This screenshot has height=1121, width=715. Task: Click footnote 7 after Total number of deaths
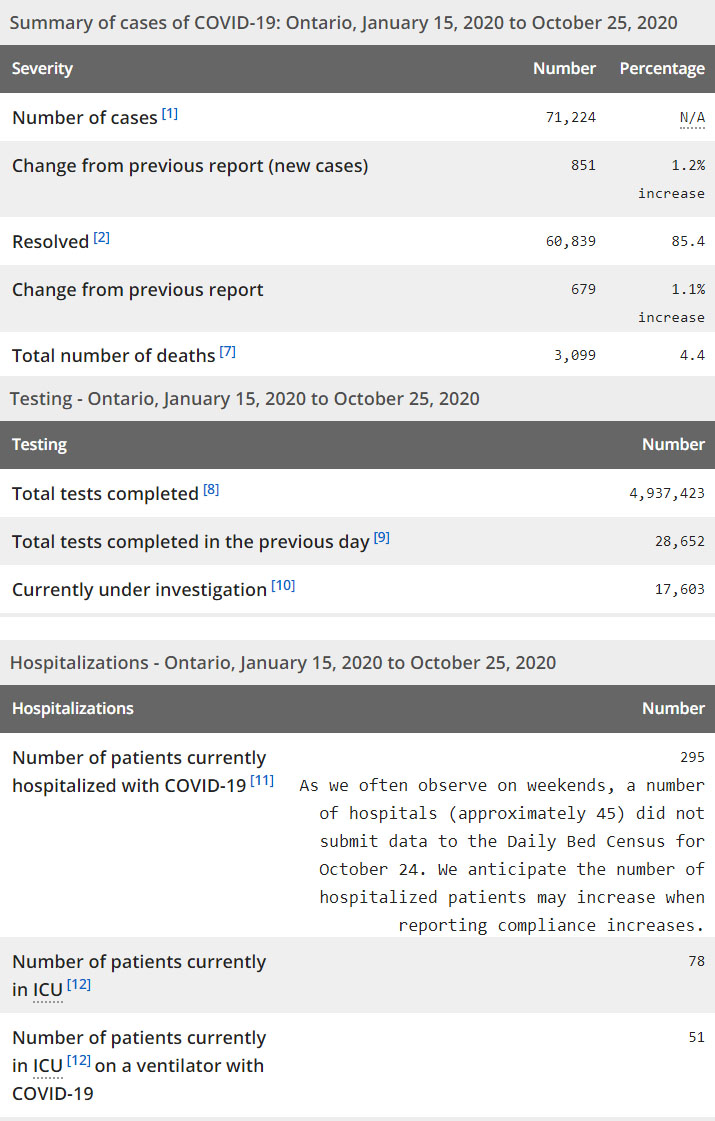click(228, 352)
